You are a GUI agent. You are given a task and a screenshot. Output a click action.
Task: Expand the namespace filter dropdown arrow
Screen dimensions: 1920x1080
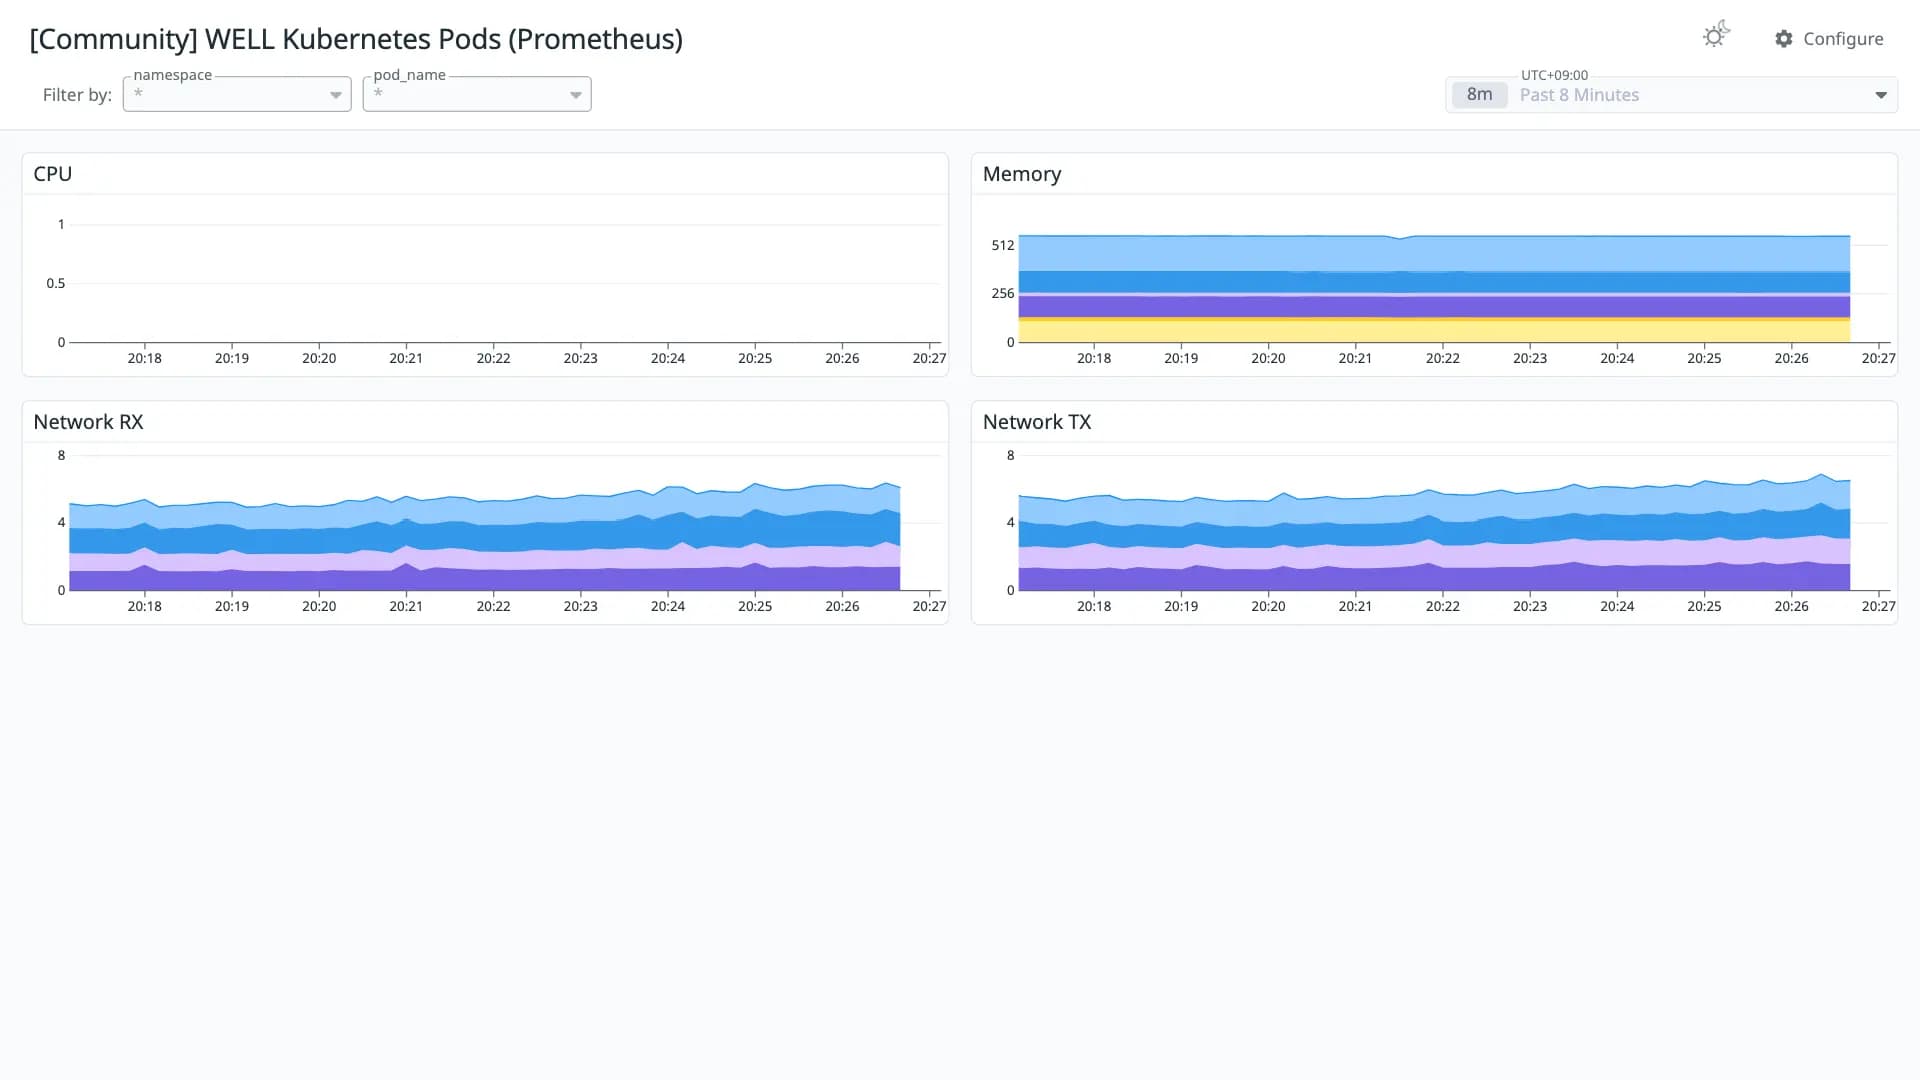click(x=336, y=95)
